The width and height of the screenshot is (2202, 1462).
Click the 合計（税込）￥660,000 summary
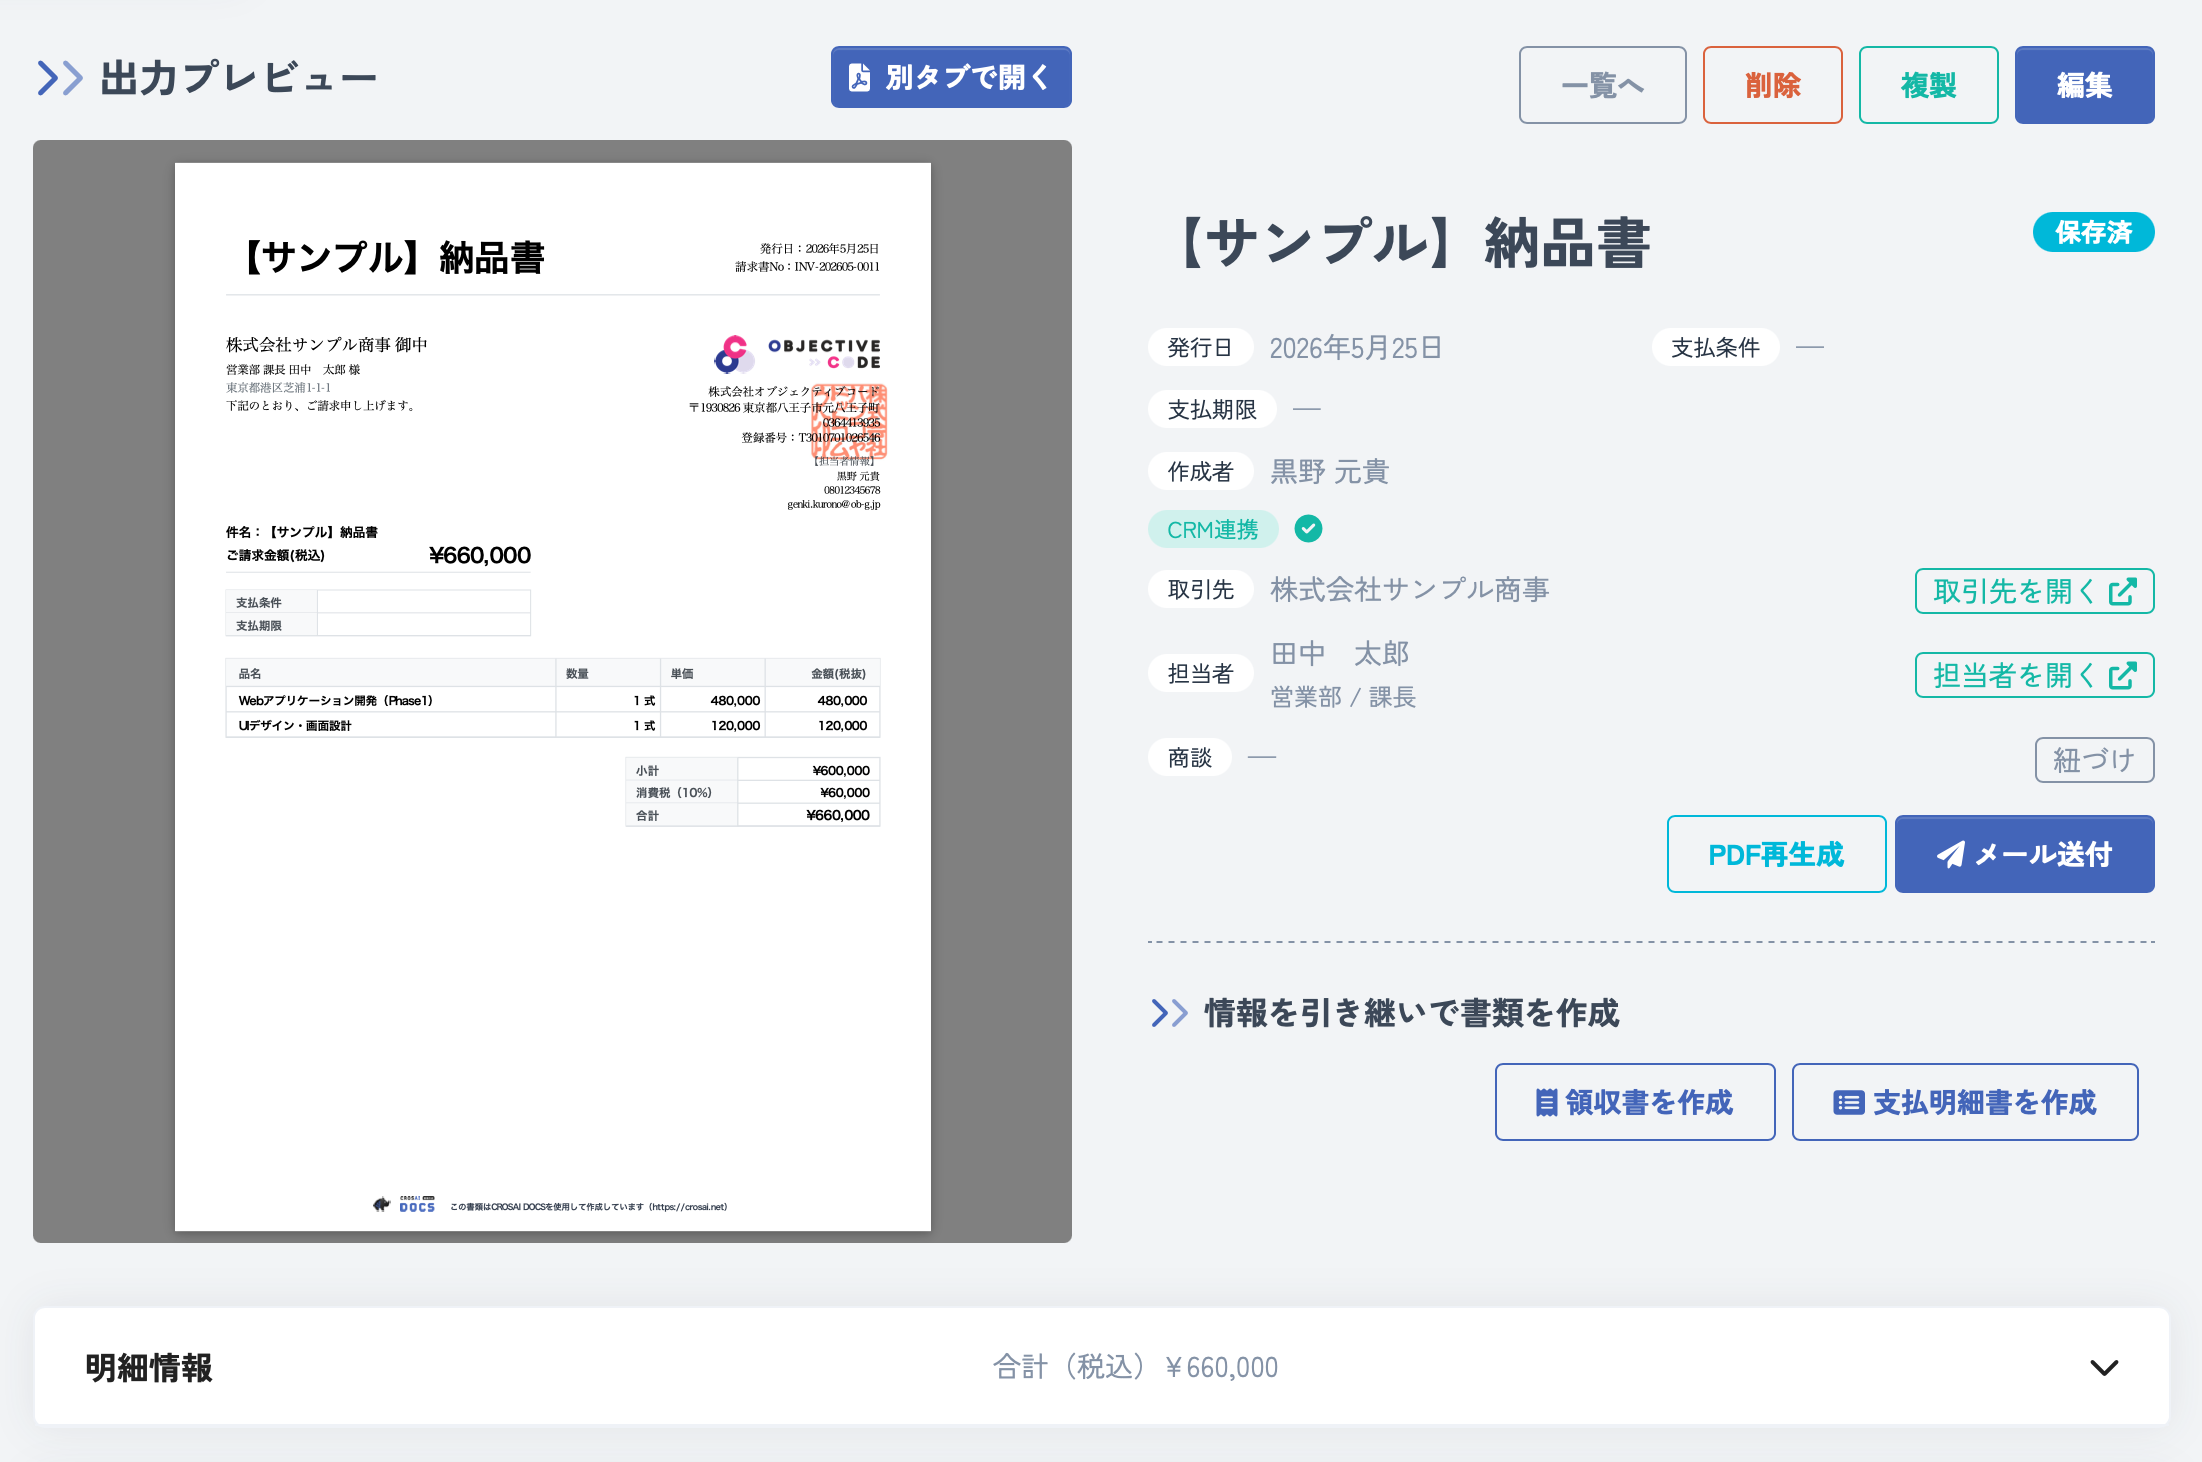(1135, 1367)
